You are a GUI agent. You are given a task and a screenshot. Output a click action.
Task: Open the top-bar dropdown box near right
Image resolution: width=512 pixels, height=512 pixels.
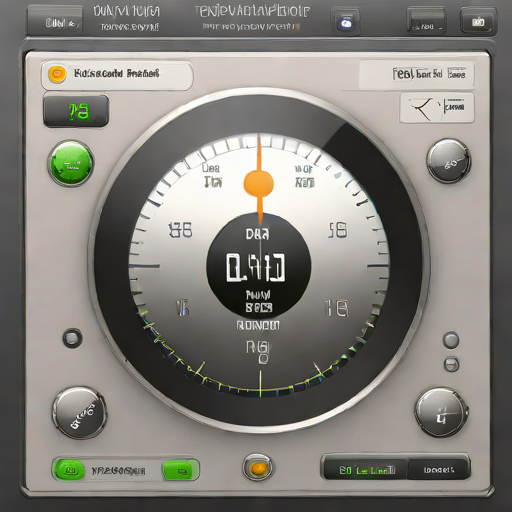(x=426, y=21)
